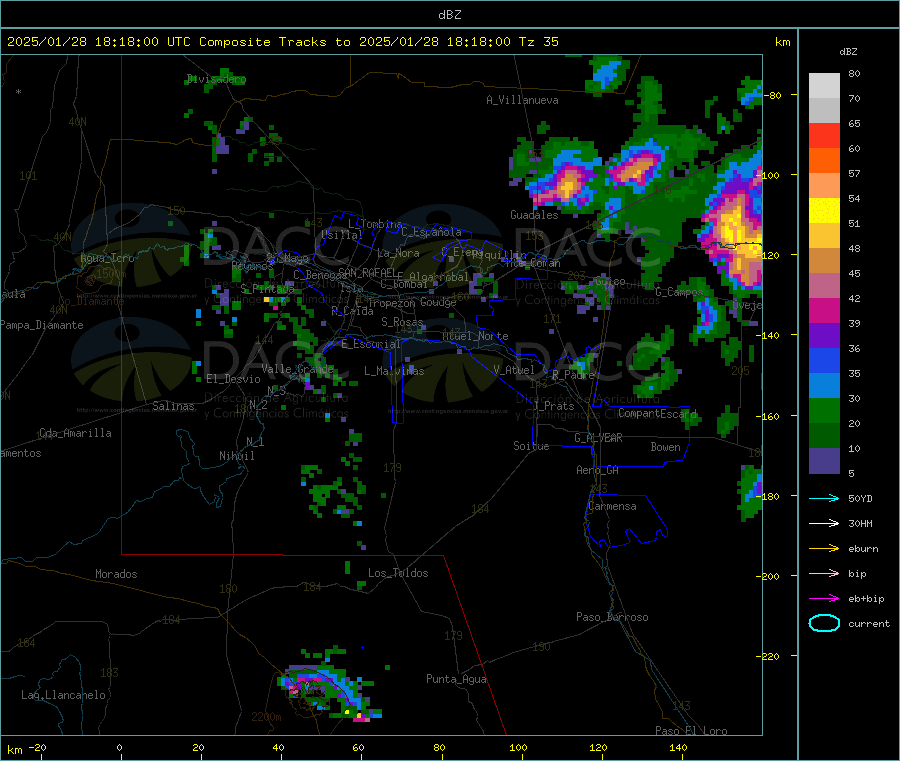This screenshot has height=761, width=900.
Task: Click the J_Prats map label
Action: click(554, 406)
